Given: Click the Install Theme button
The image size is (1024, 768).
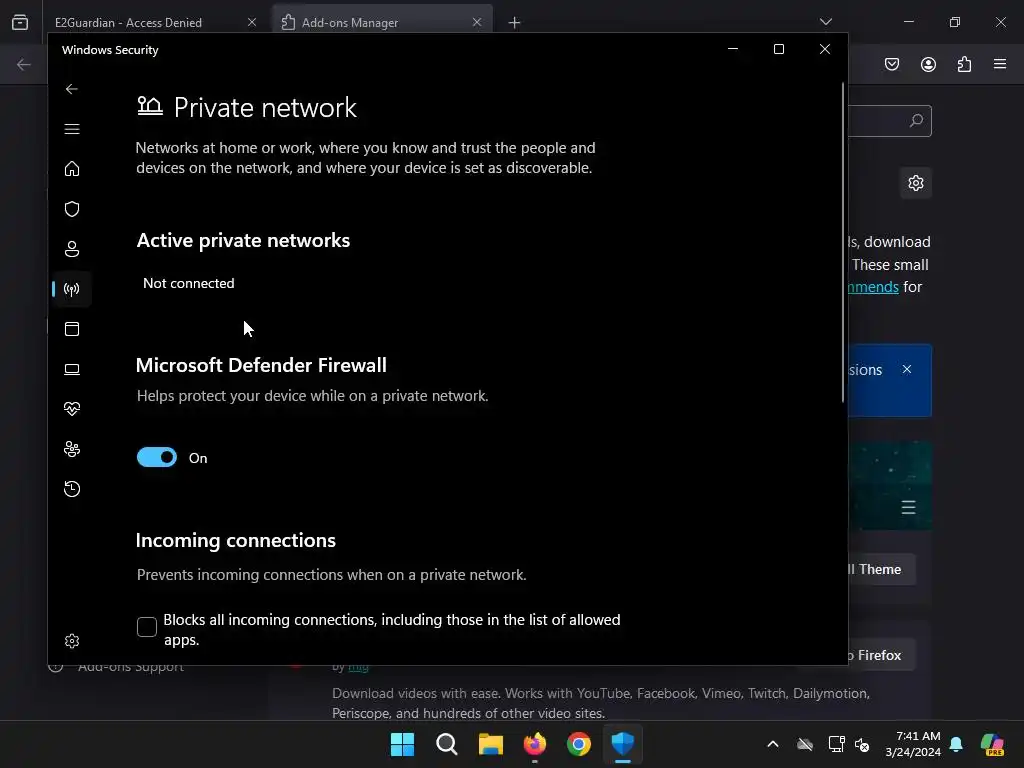Looking at the screenshot, I should (x=880, y=569).
